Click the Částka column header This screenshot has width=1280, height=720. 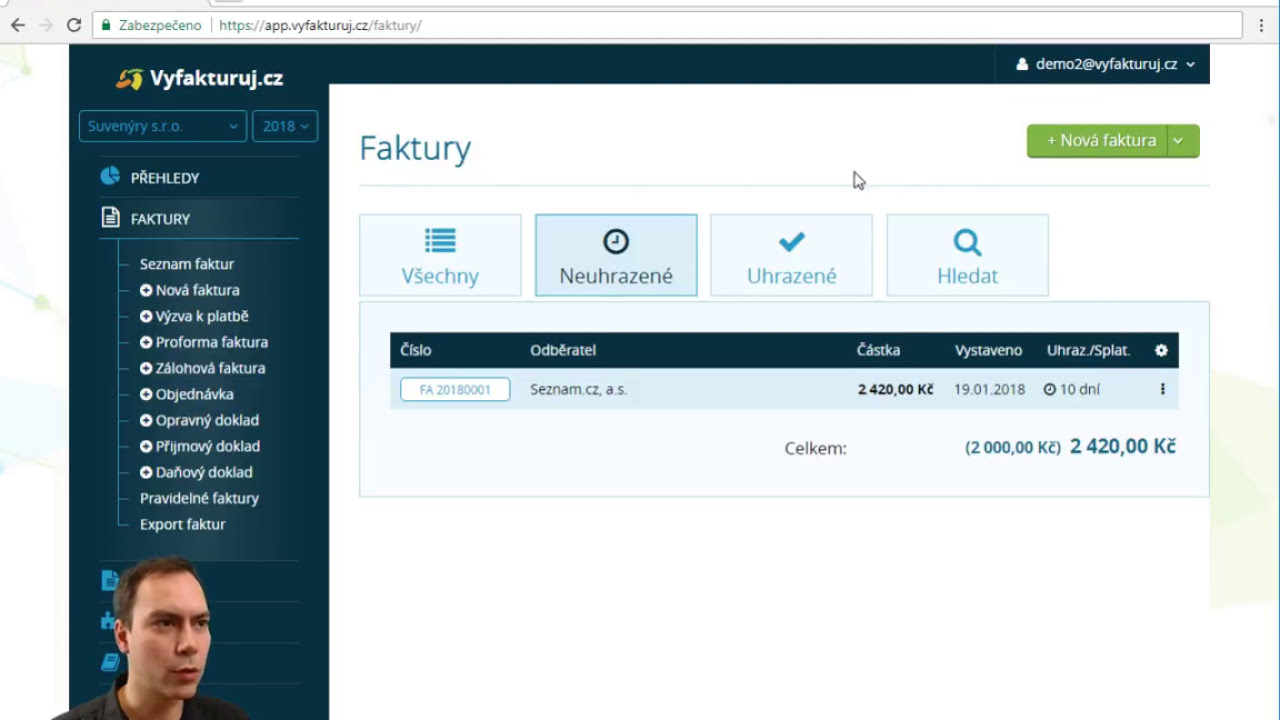click(878, 350)
